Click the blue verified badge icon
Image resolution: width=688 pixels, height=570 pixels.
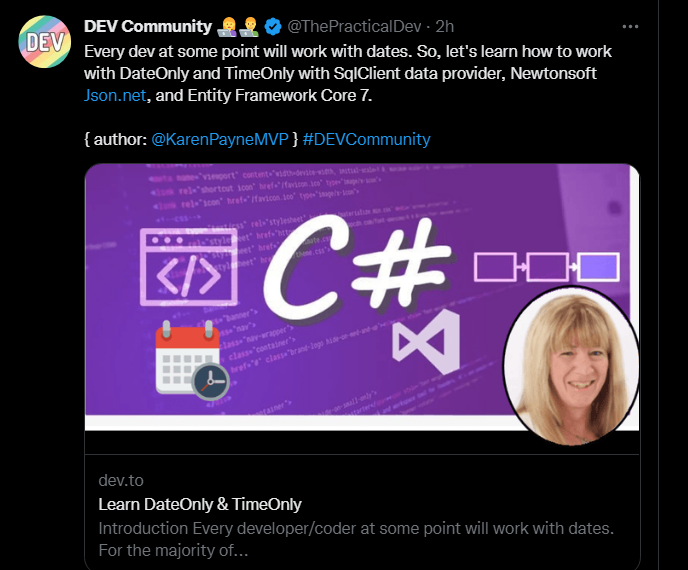273,27
